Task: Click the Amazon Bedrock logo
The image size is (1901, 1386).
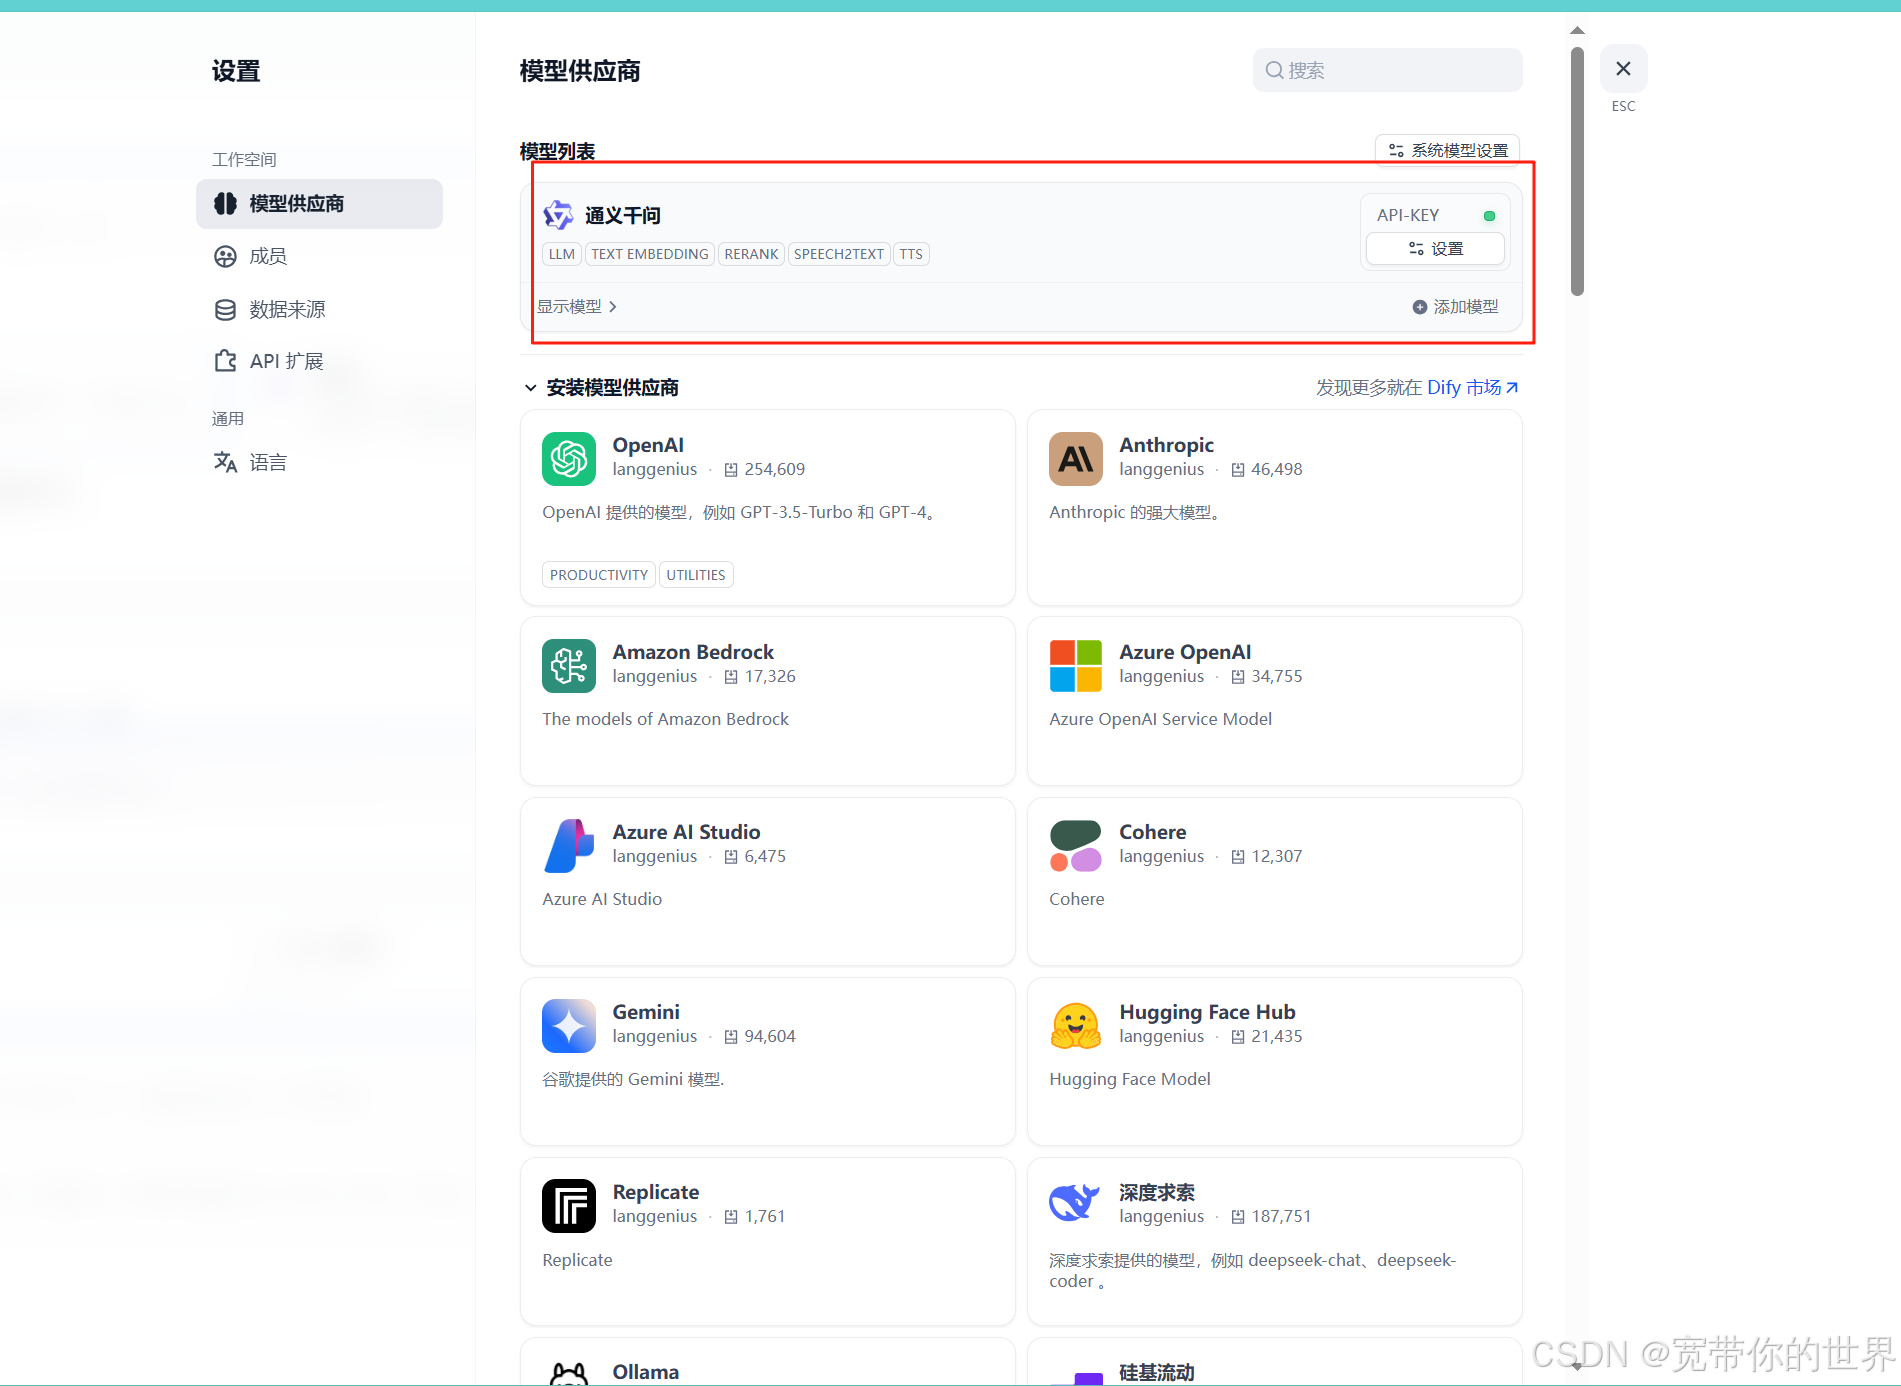Action: pos(569,666)
